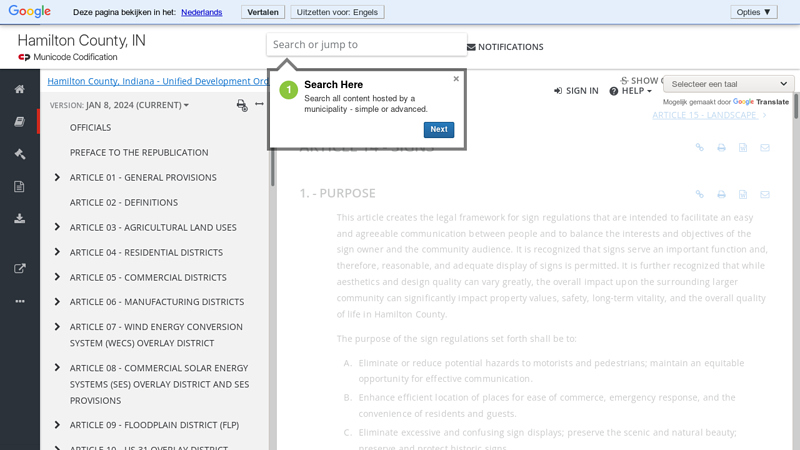Screen dimensions: 800x450
Task: Select Officials in table of contents
Action: pyautogui.click(x=90, y=128)
